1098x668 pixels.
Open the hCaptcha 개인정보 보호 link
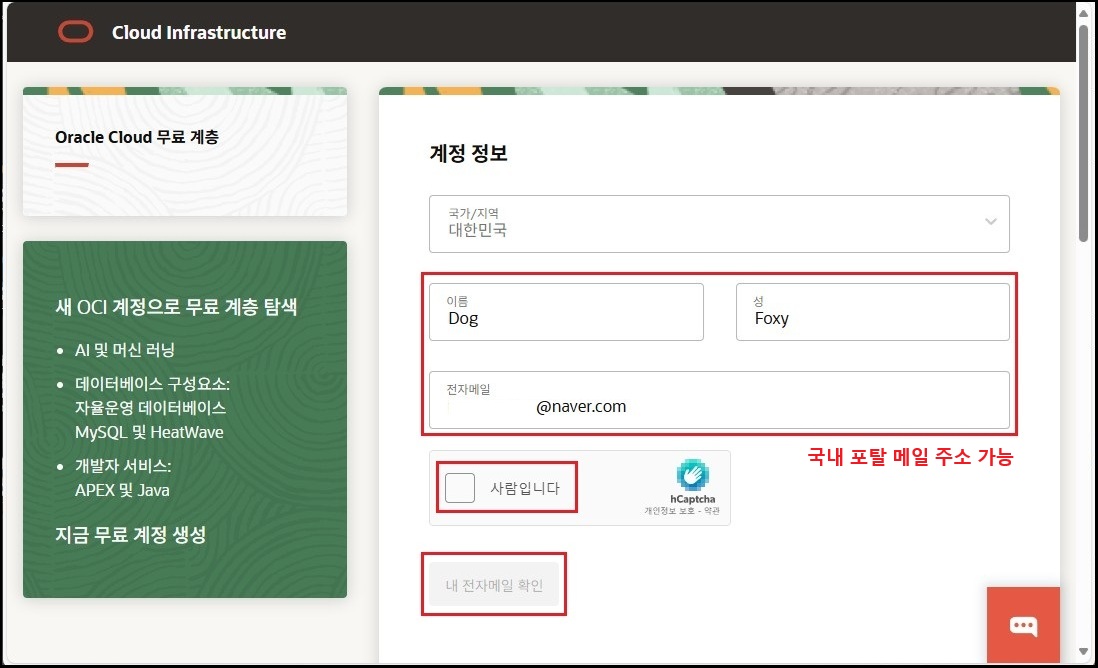click(x=669, y=511)
